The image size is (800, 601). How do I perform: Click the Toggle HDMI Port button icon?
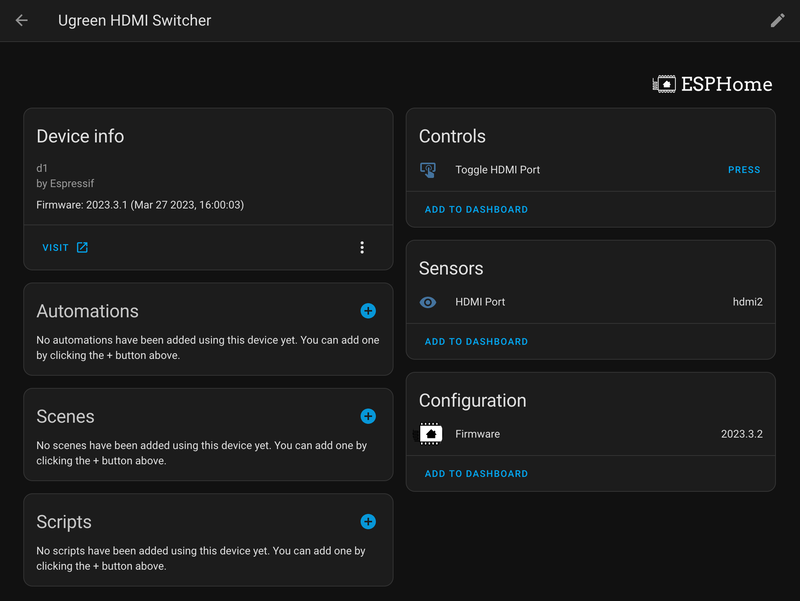coord(428,170)
